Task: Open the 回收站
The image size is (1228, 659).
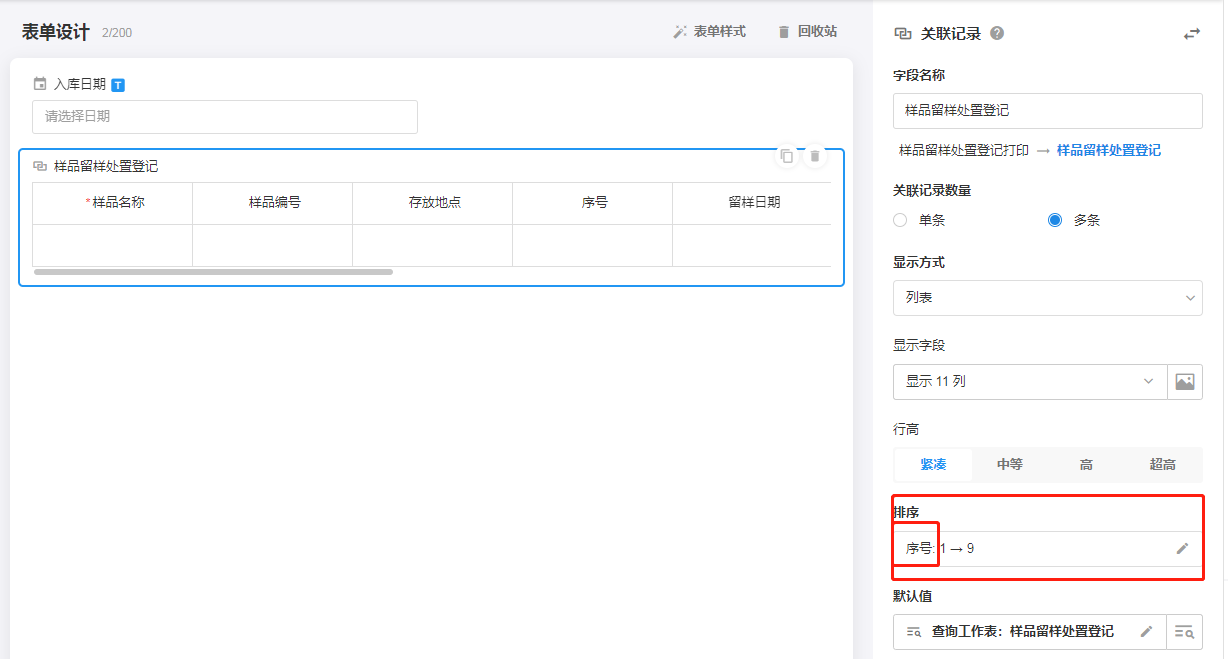Action: tap(807, 32)
